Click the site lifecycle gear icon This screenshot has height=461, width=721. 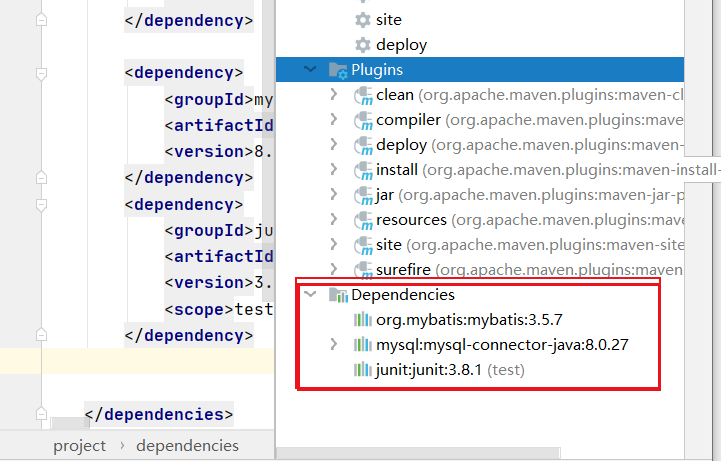tap(363, 20)
